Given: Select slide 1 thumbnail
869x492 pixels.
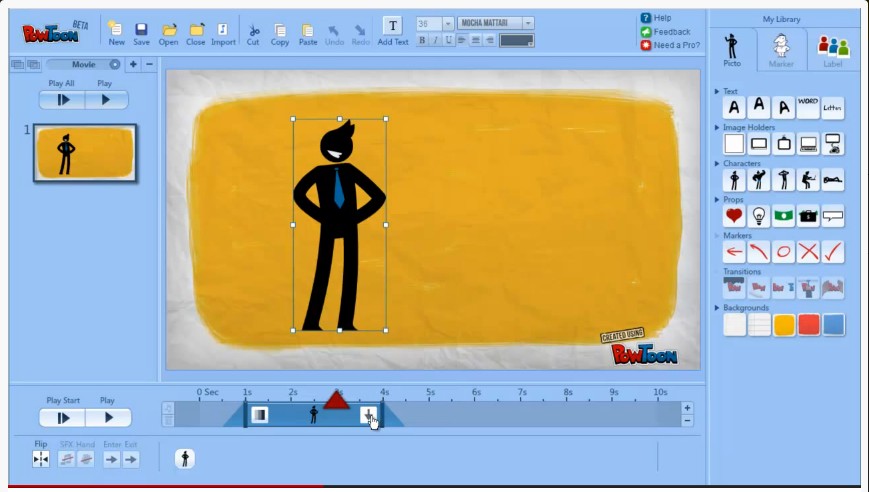Looking at the screenshot, I should [x=84, y=152].
